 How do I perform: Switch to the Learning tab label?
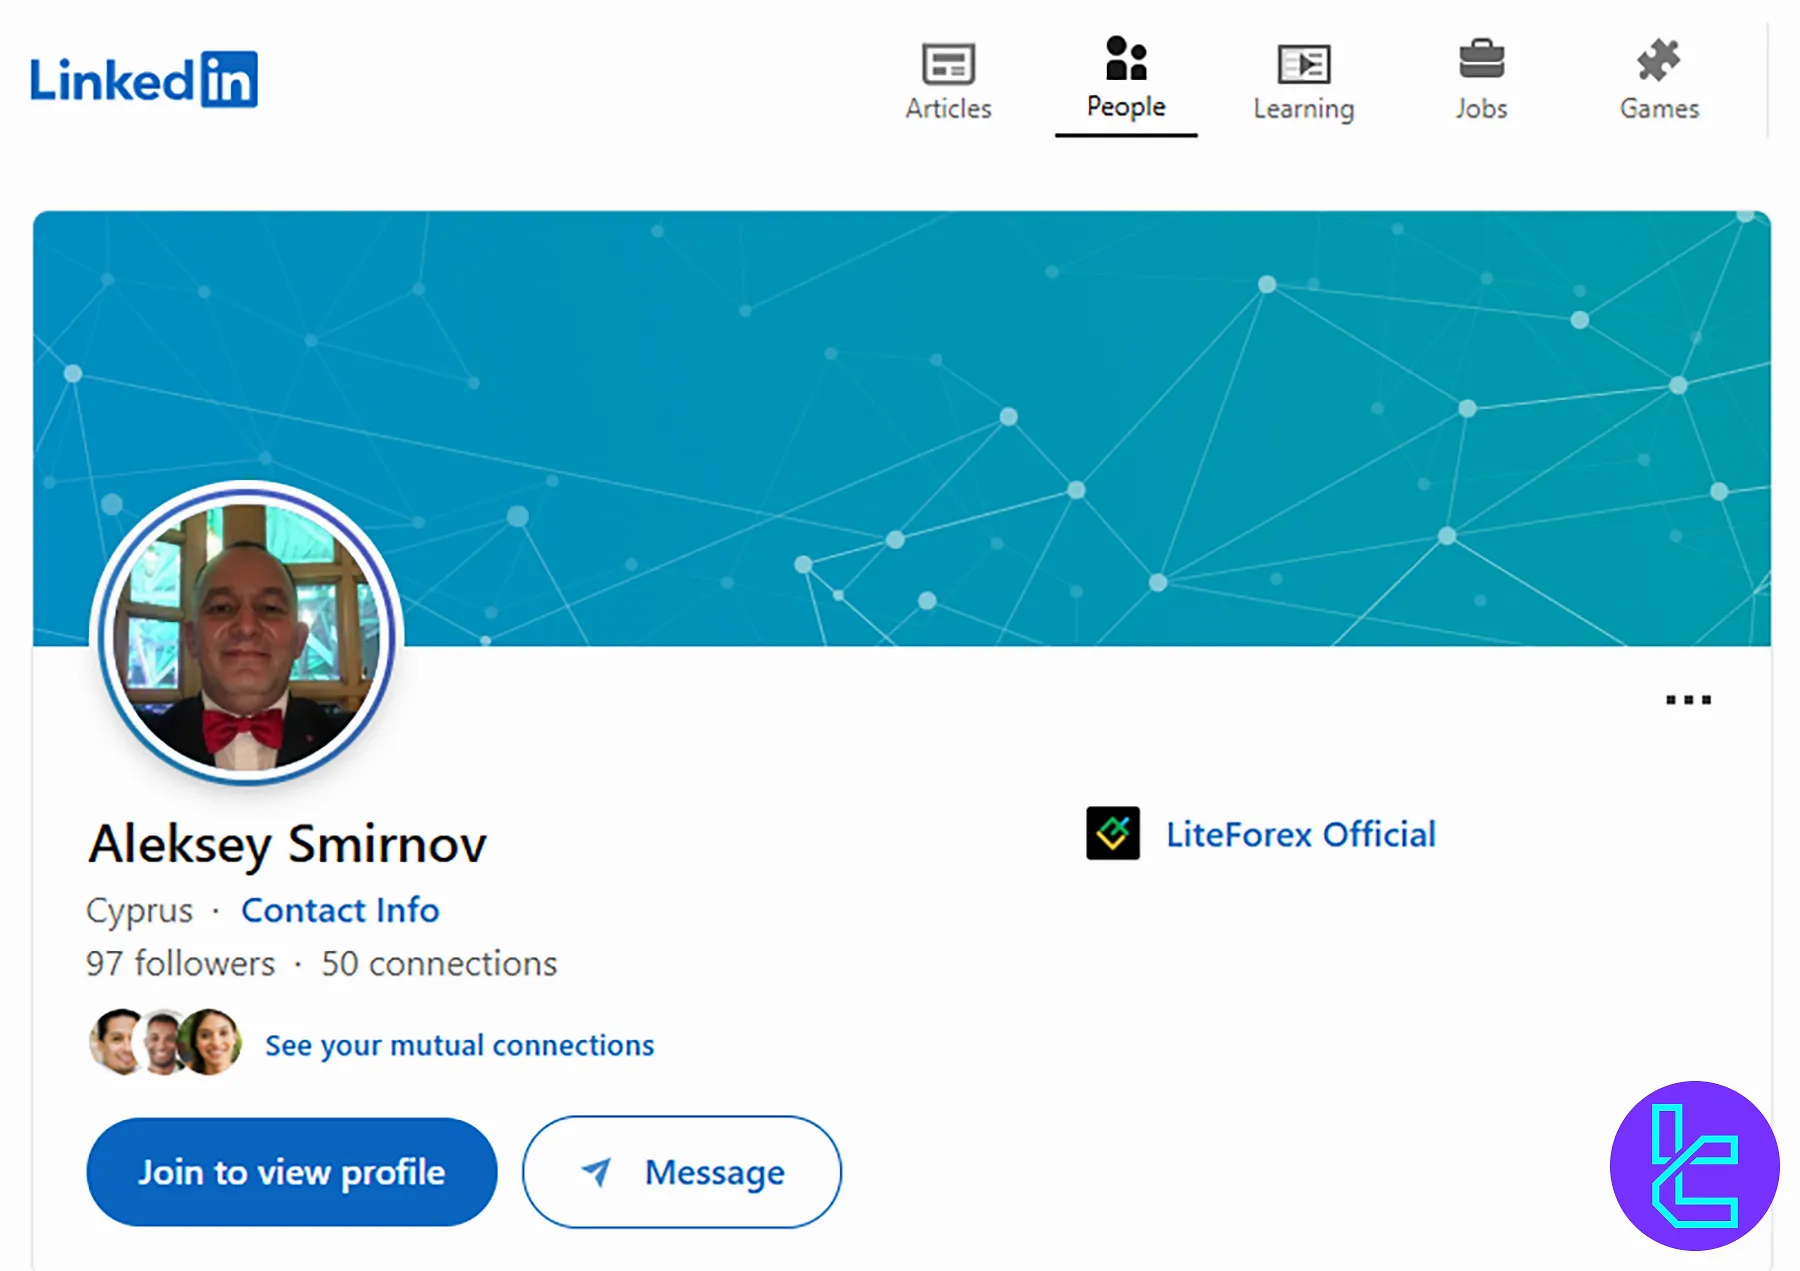[1304, 108]
